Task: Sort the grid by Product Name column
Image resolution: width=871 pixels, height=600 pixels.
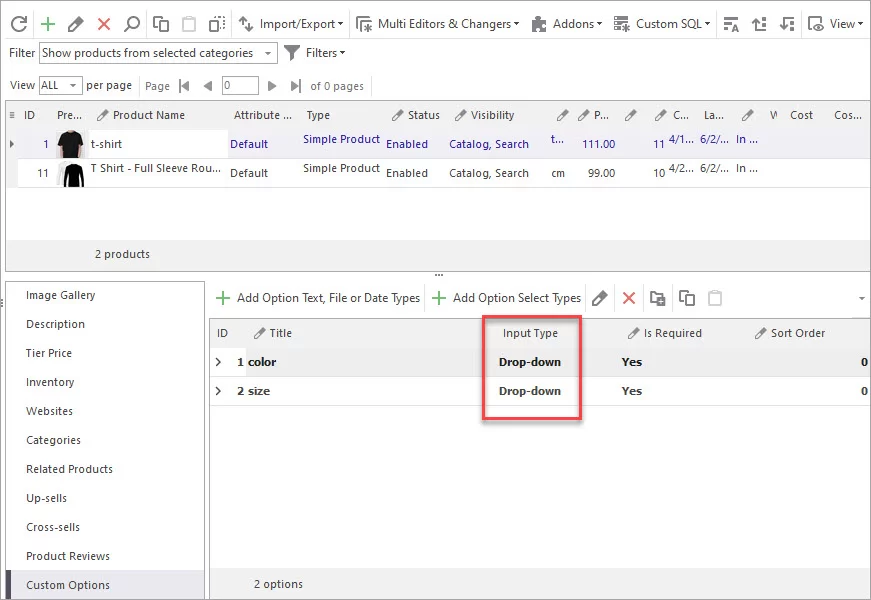Action: (148, 115)
